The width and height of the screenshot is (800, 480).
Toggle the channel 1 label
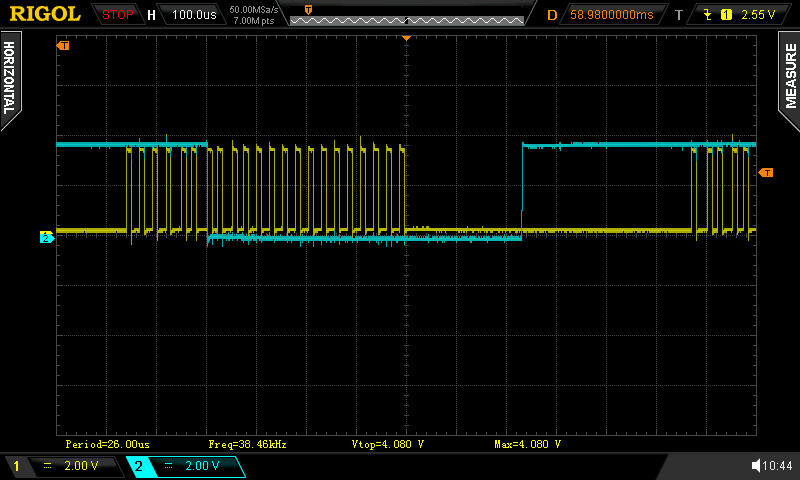(15, 466)
